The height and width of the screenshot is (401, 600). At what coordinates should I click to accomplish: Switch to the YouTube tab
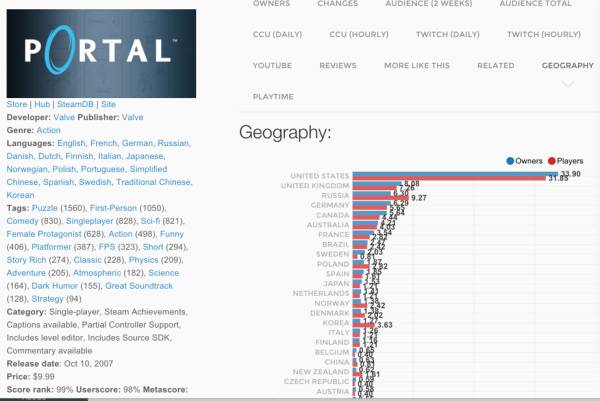[x=272, y=65]
